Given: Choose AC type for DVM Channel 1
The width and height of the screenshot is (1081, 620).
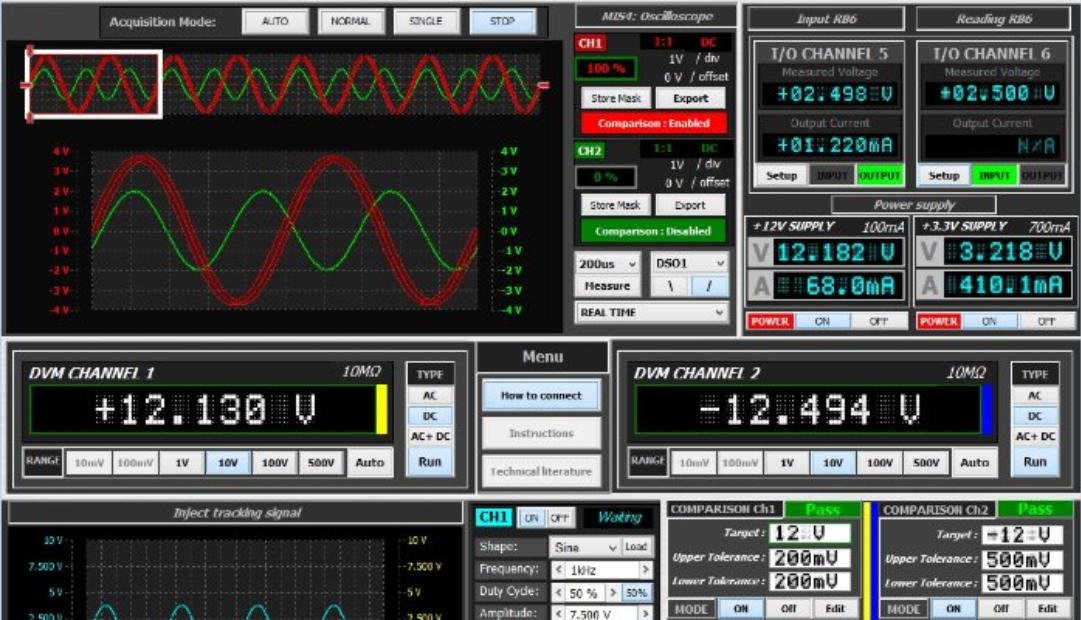Looking at the screenshot, I should [430, 396].
